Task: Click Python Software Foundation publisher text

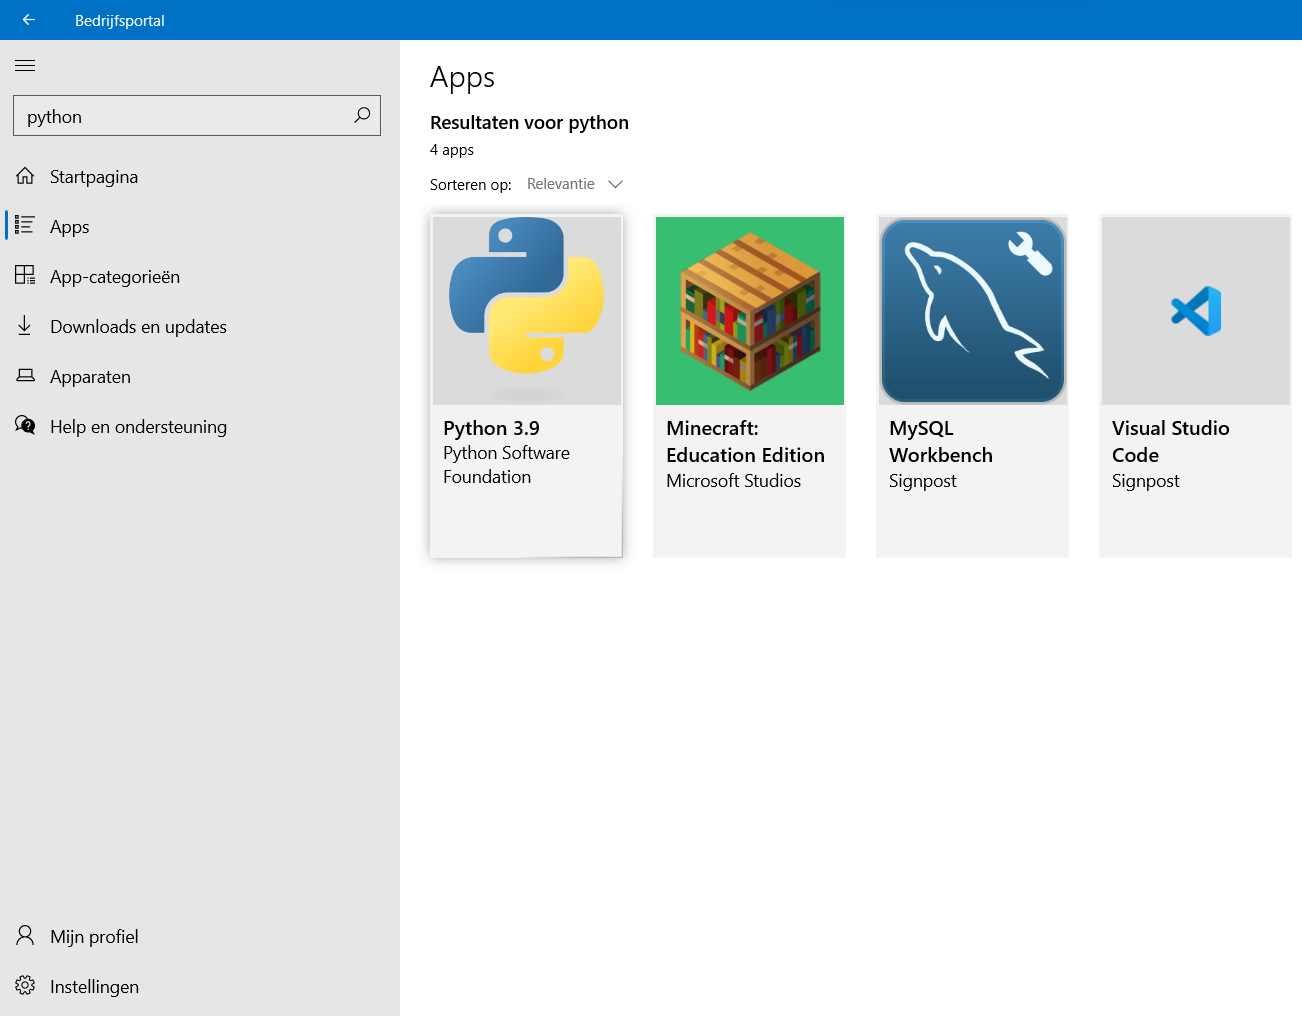Action: (x=506, y=465)
